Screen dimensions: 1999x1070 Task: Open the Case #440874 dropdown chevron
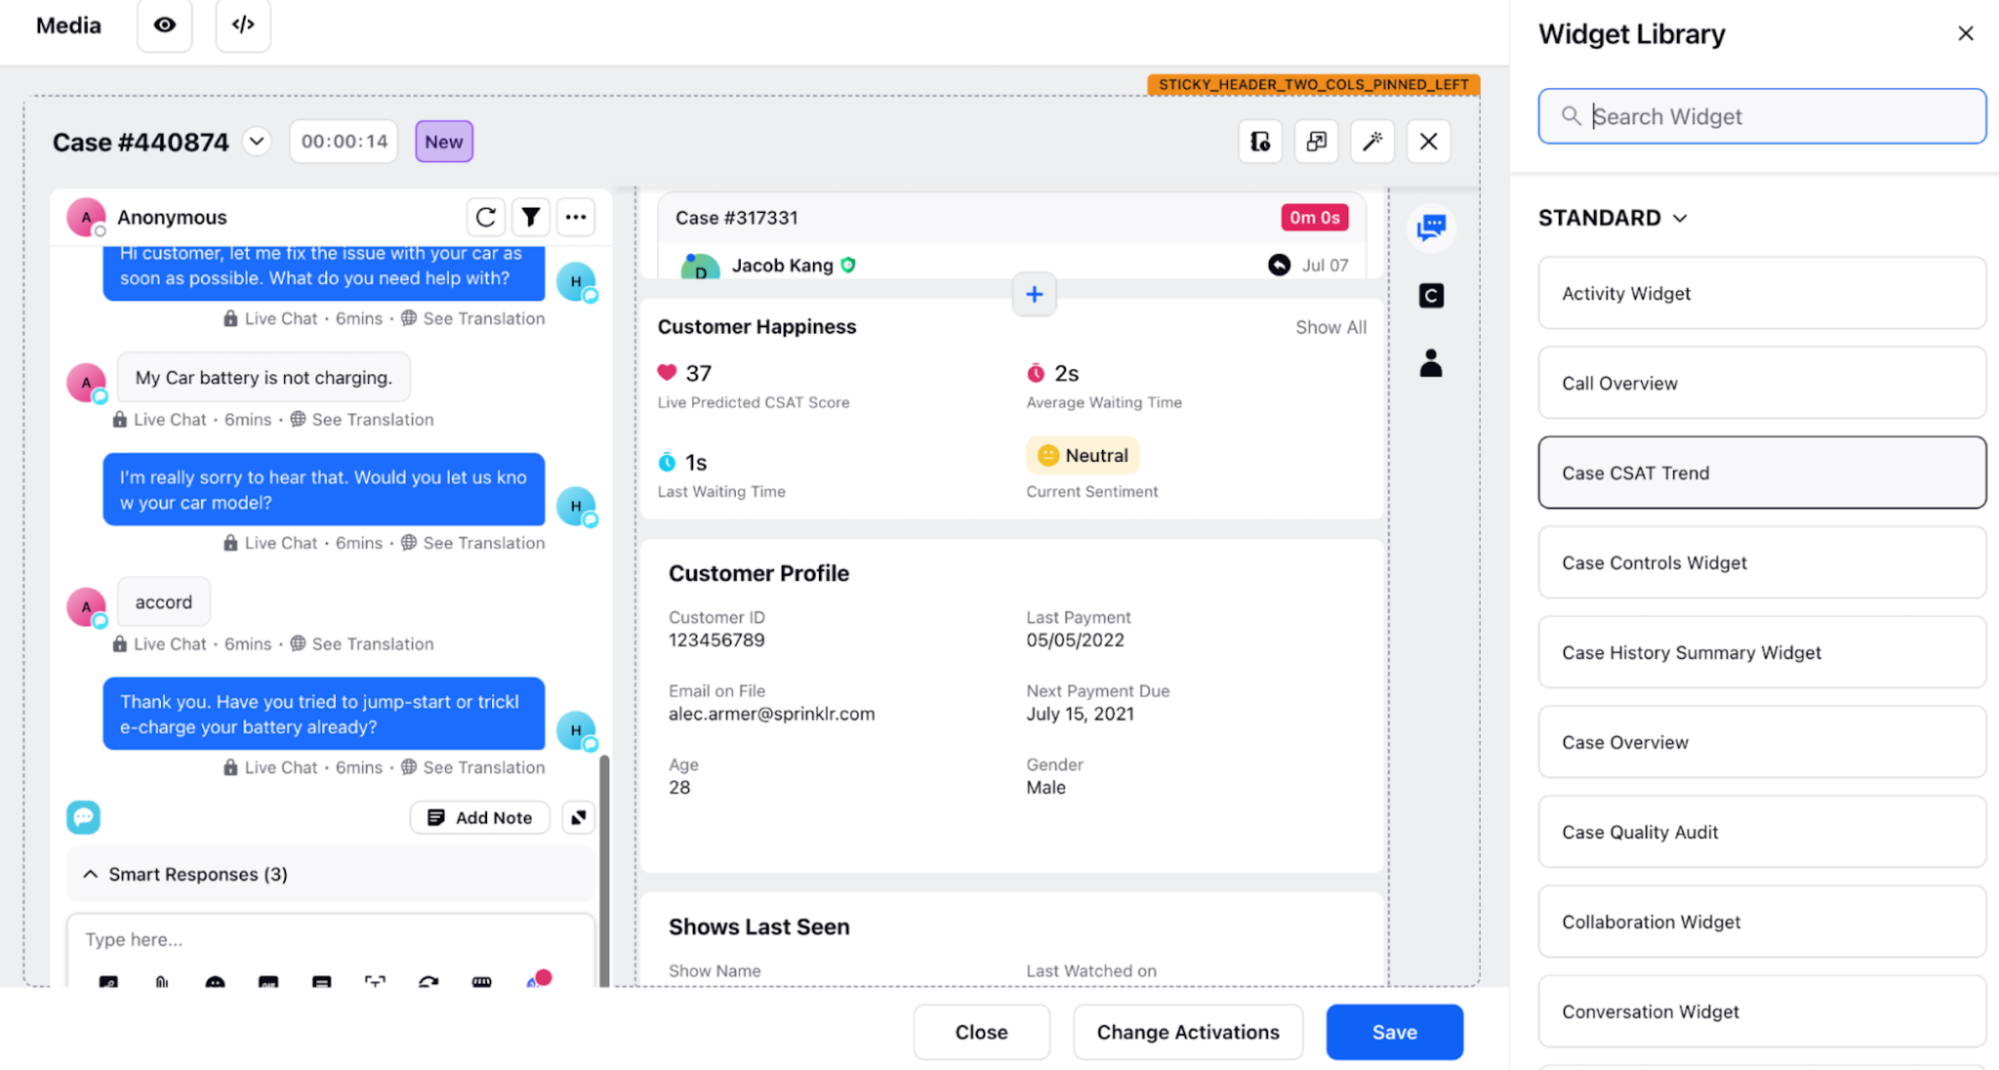(x=257, y=141)
